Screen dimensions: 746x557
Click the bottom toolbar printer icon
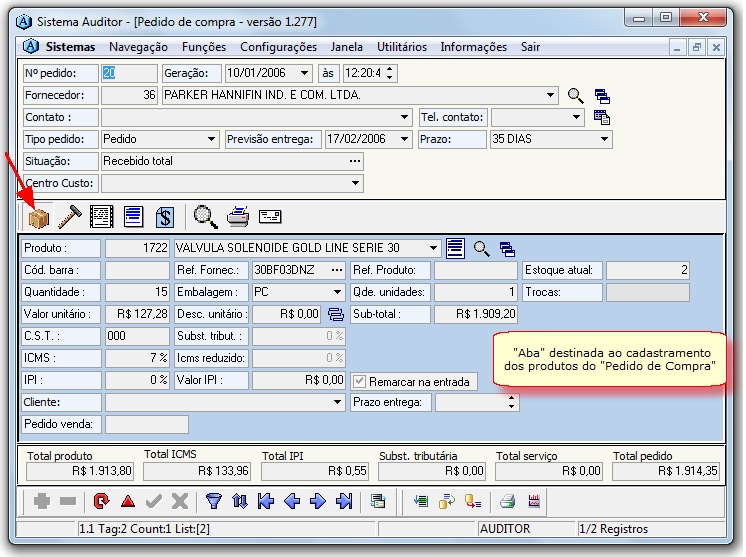click(508, 501)
